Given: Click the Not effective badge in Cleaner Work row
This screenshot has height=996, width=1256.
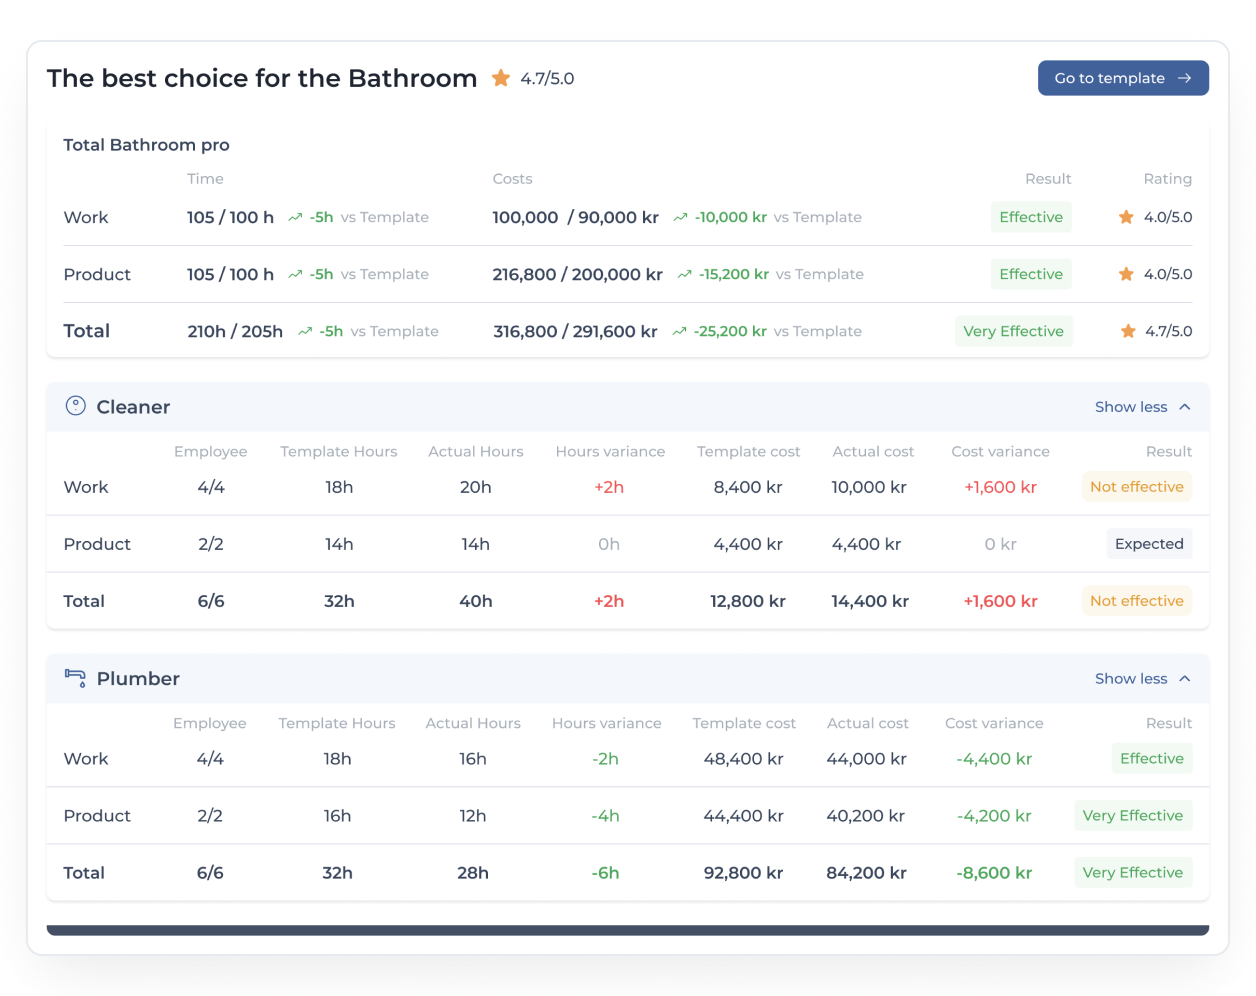Looking at the screenshot, I should pos(1137,487).
